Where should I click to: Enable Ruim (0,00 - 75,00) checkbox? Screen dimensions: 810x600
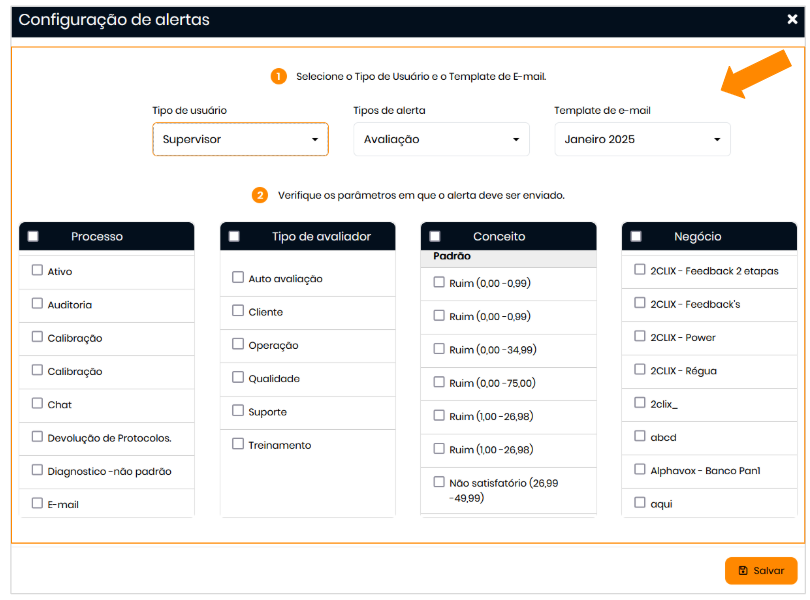pos(439,382)
